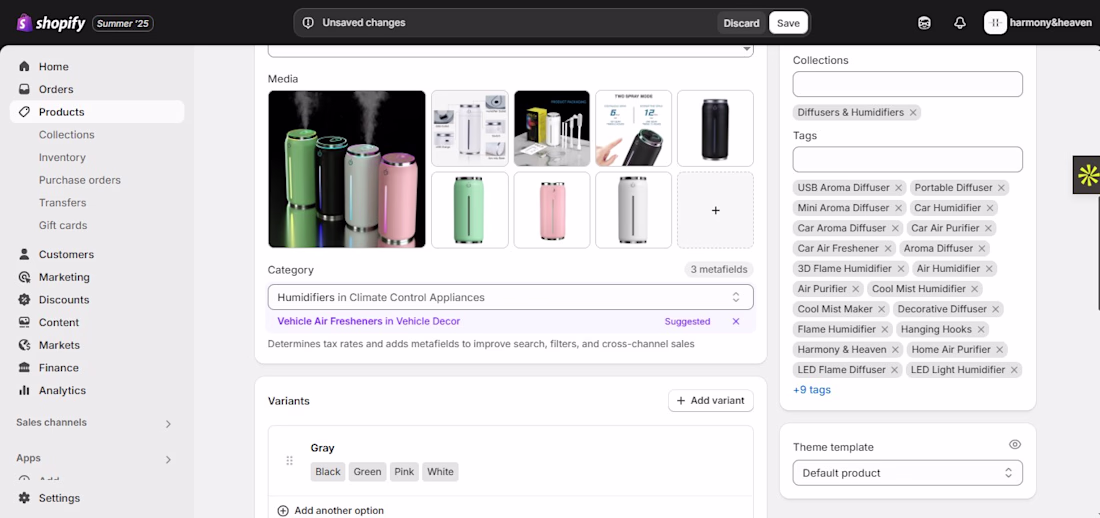This screenshot has height=518, width=1100.
Task: Expand Sales channels chevron
Action: pos(168,424)
